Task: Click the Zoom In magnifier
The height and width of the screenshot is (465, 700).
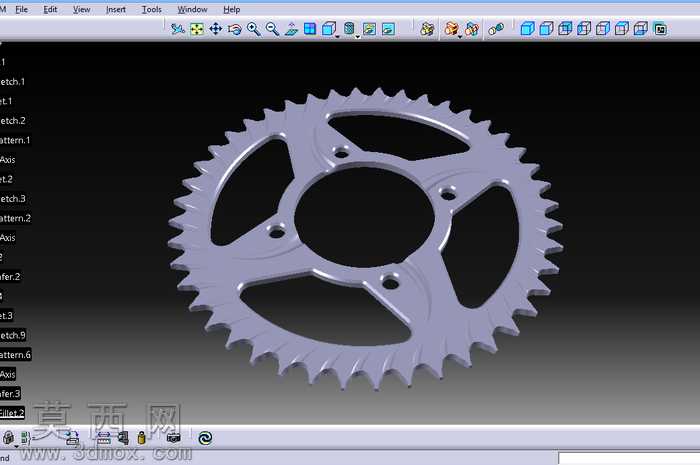Action: [x=254, y=29]
